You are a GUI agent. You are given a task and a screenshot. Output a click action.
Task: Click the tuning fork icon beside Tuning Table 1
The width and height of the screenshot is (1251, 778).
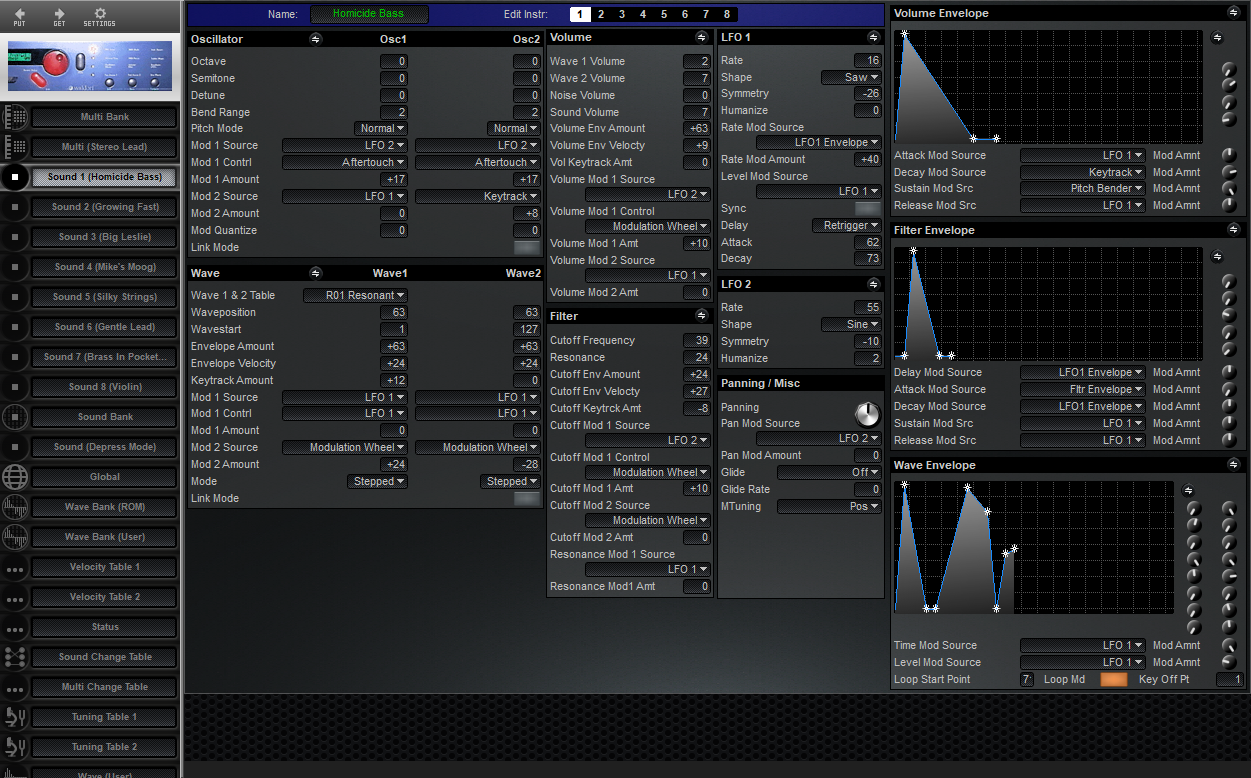coord(15,717)
